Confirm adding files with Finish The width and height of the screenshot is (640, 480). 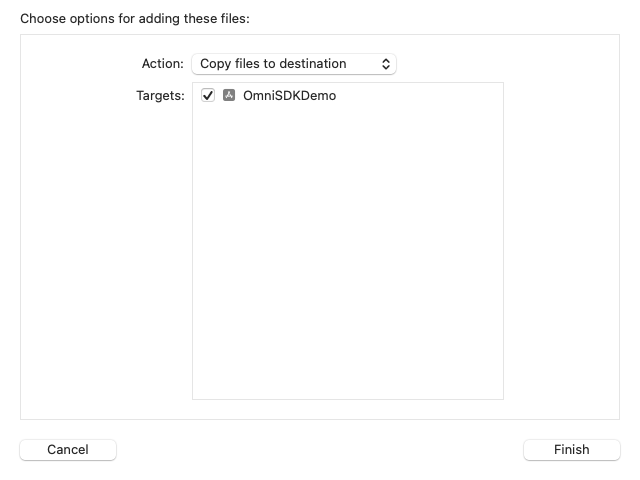[572, 450]
